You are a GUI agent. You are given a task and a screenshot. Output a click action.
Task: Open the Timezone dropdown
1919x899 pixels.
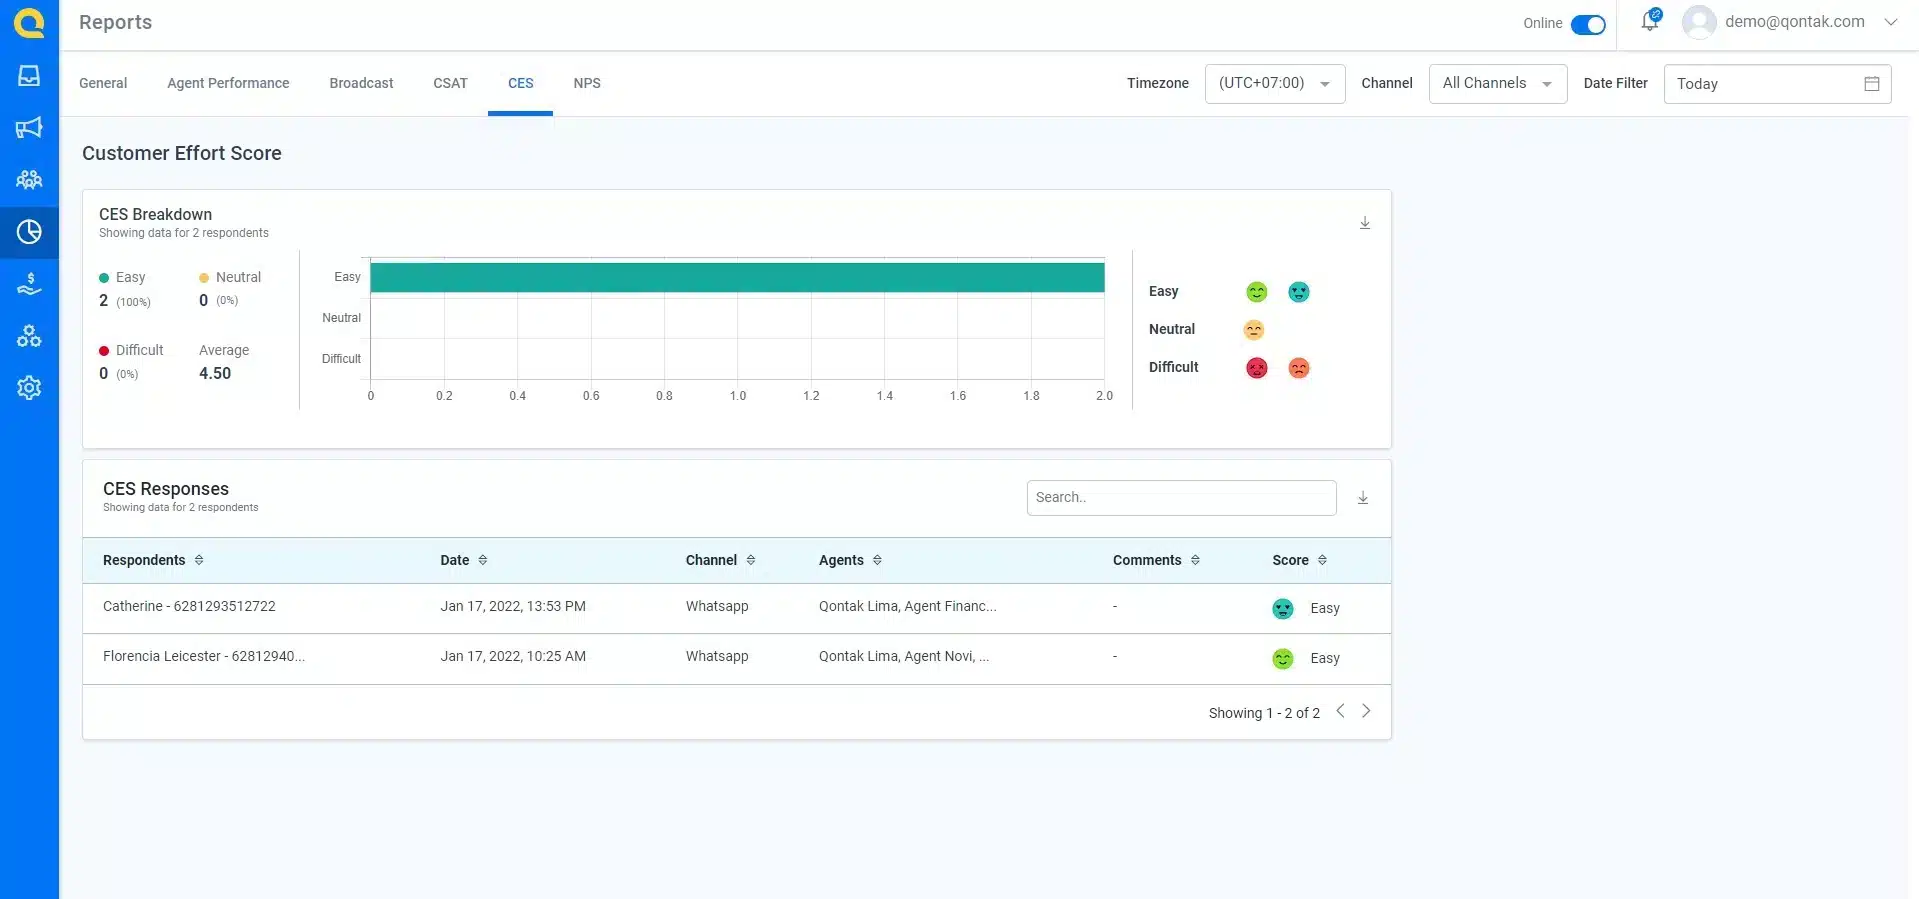pyautogui.click(x=1275, y=84)
